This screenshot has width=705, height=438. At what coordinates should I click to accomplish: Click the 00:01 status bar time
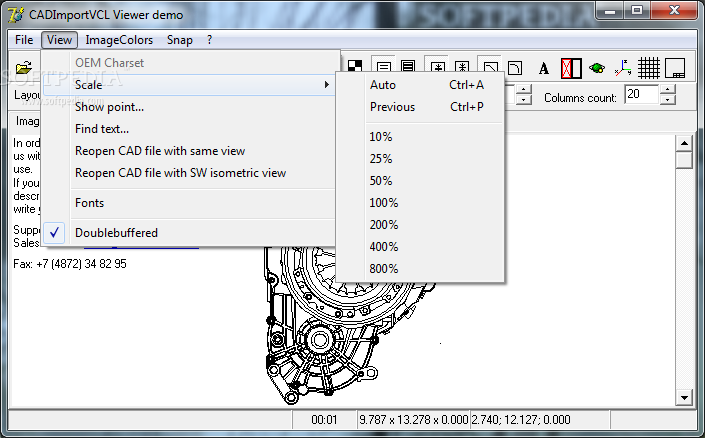point(324,420)
